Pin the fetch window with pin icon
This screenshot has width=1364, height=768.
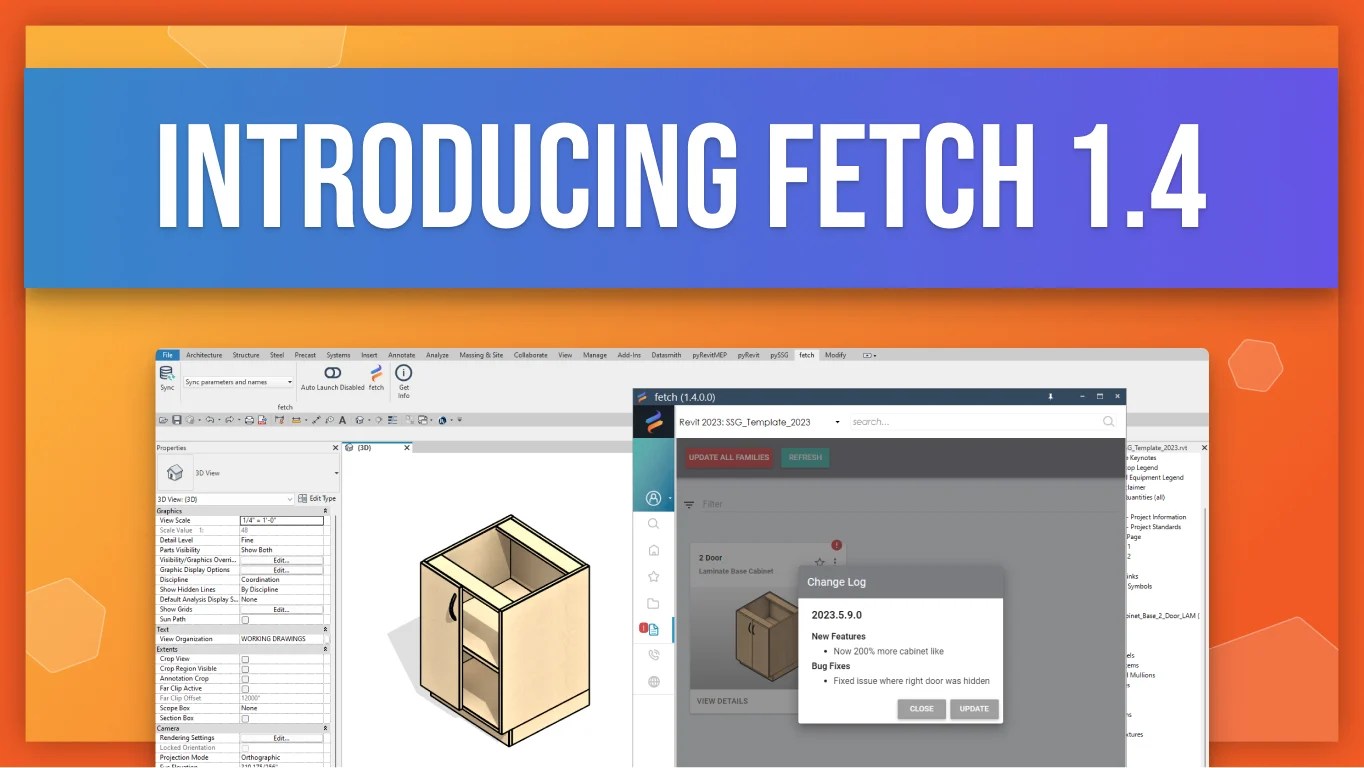1050,397
